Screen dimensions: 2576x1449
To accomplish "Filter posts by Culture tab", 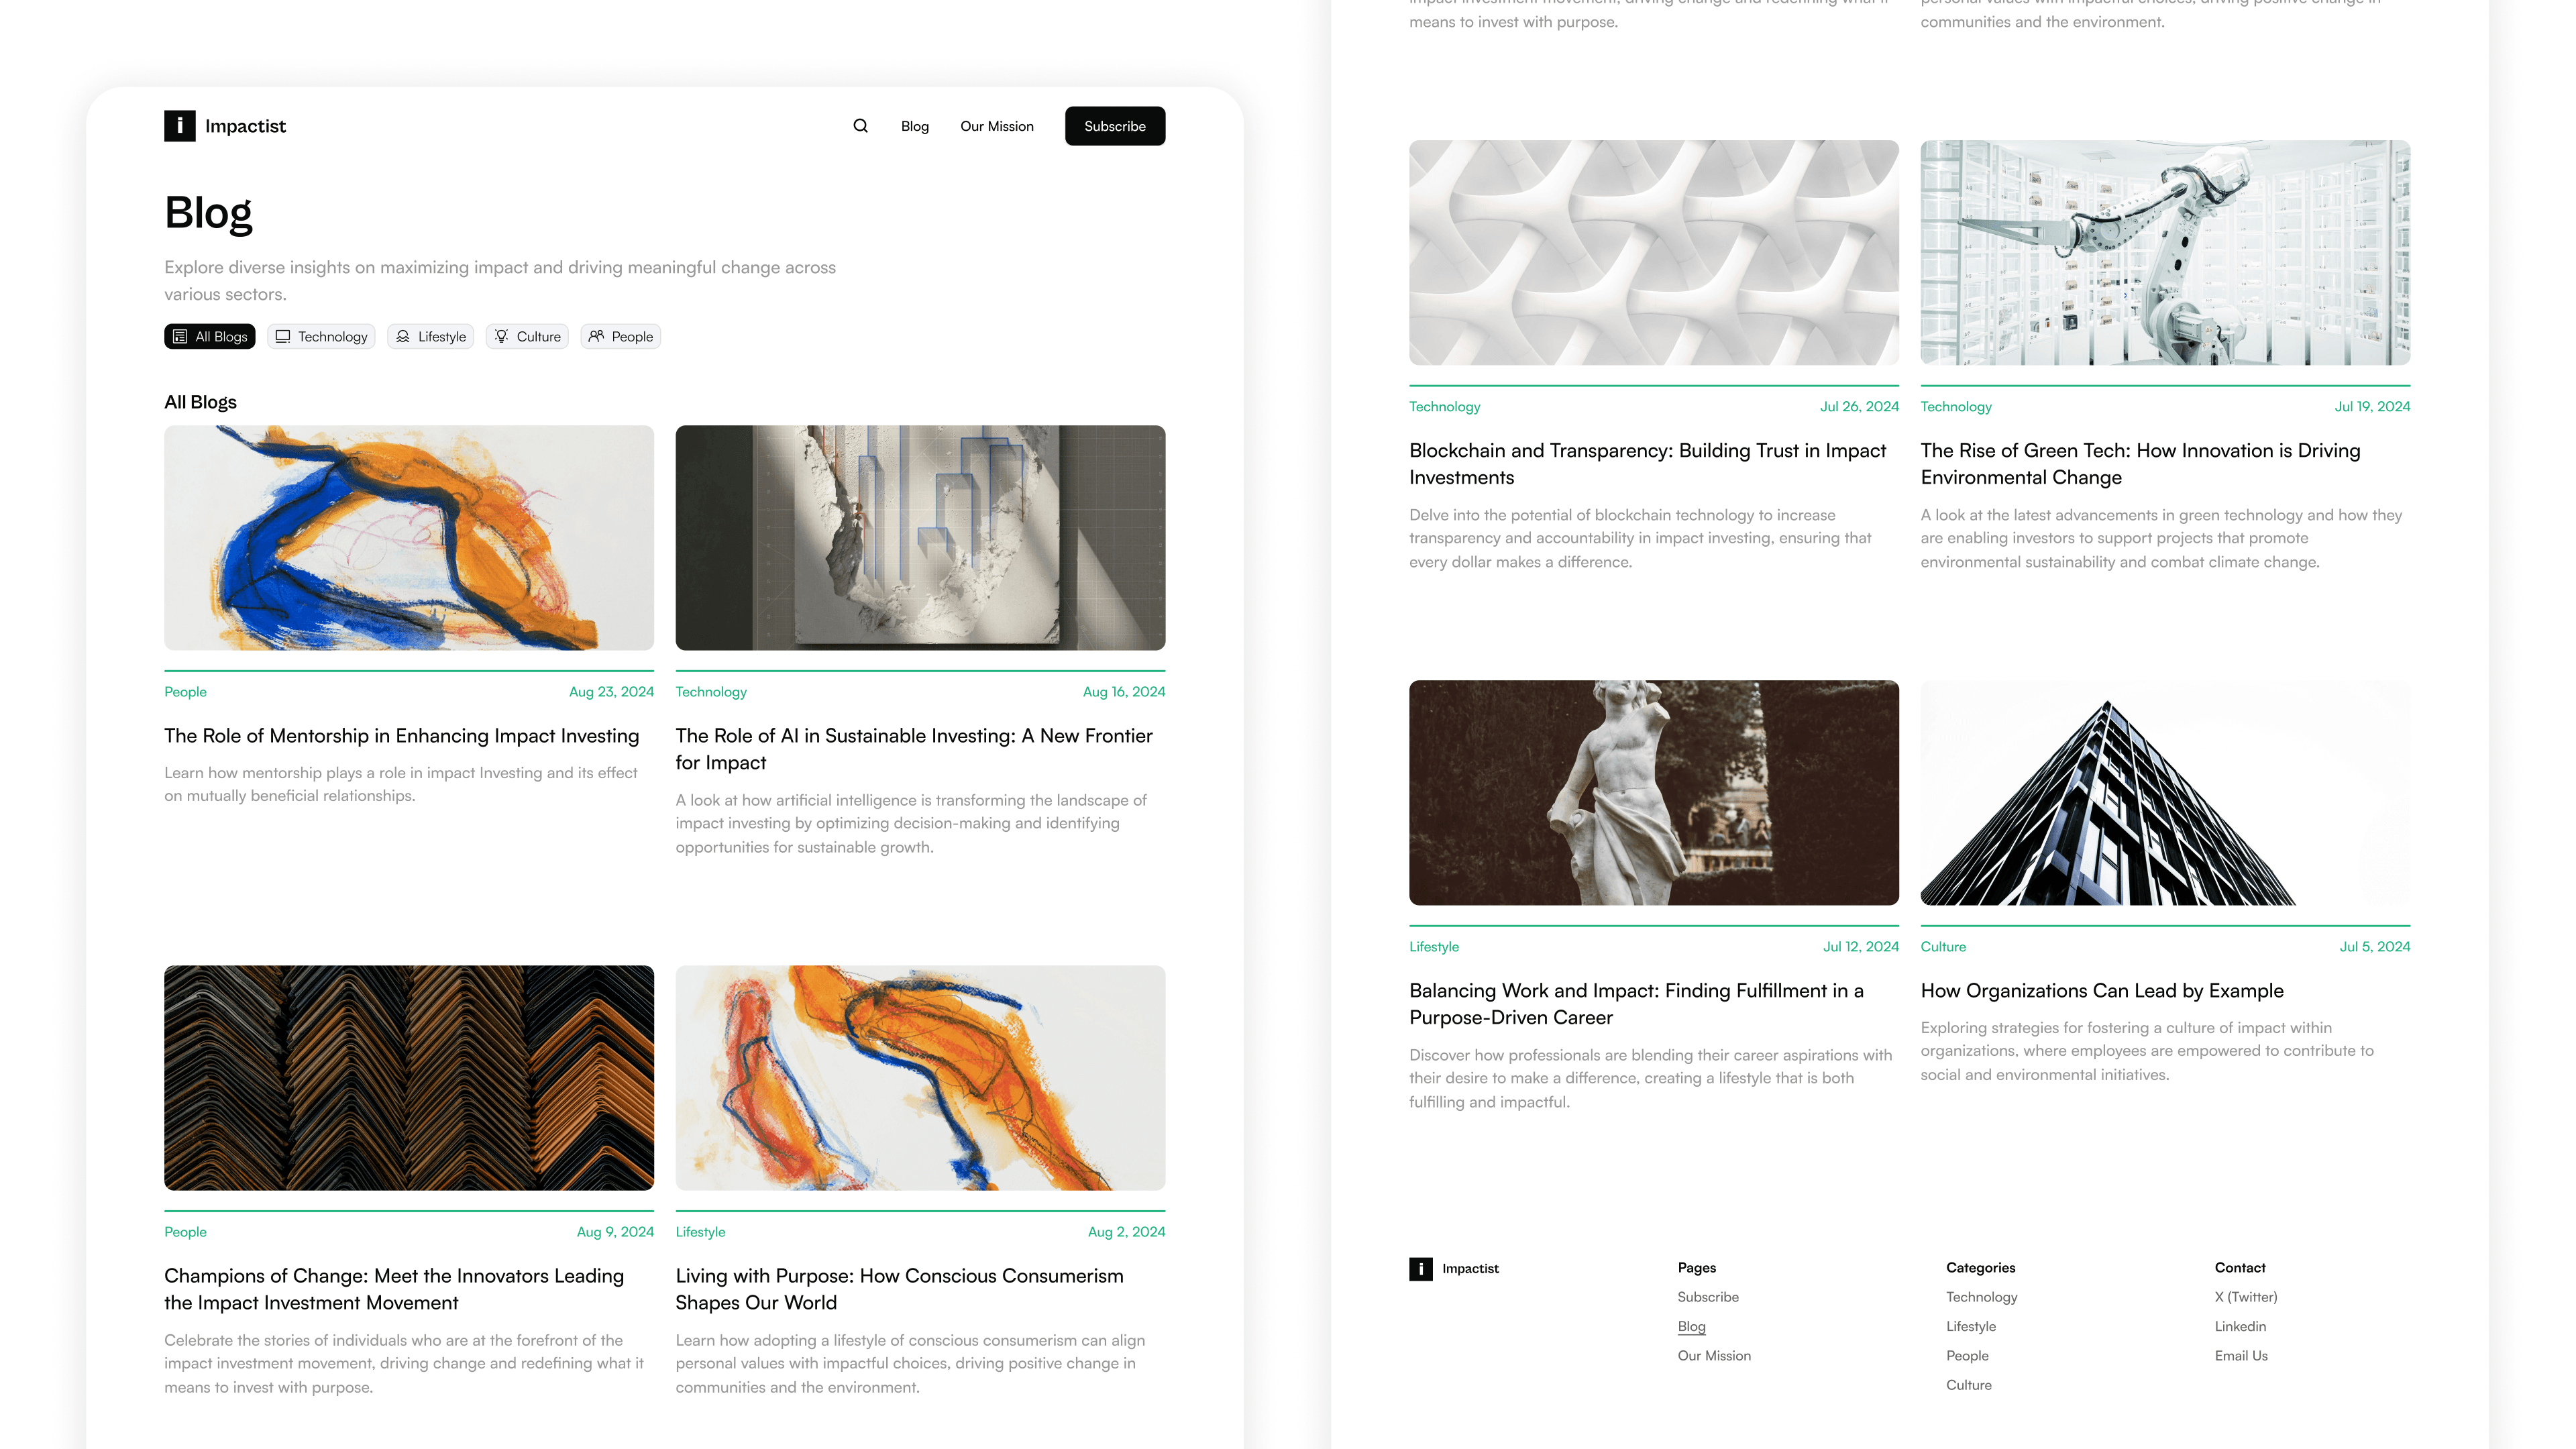I will 527,337.
